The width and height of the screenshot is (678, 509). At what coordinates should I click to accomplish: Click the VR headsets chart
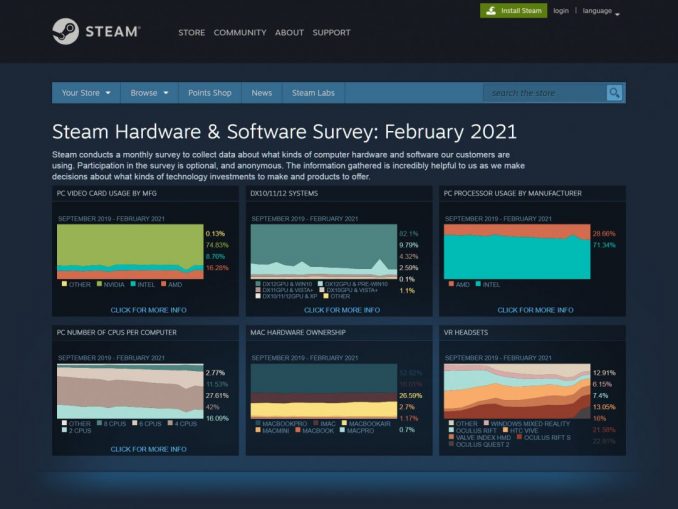tap(517, 391)
